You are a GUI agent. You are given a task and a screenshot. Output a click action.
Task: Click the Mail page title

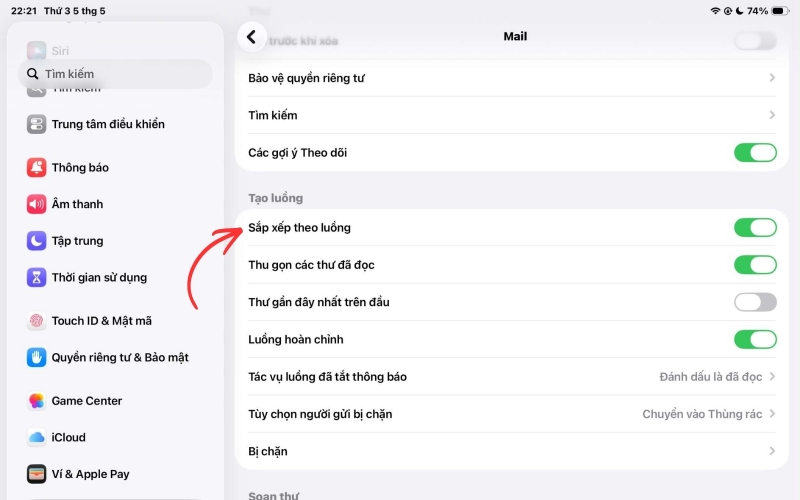[x=515, y=36]
